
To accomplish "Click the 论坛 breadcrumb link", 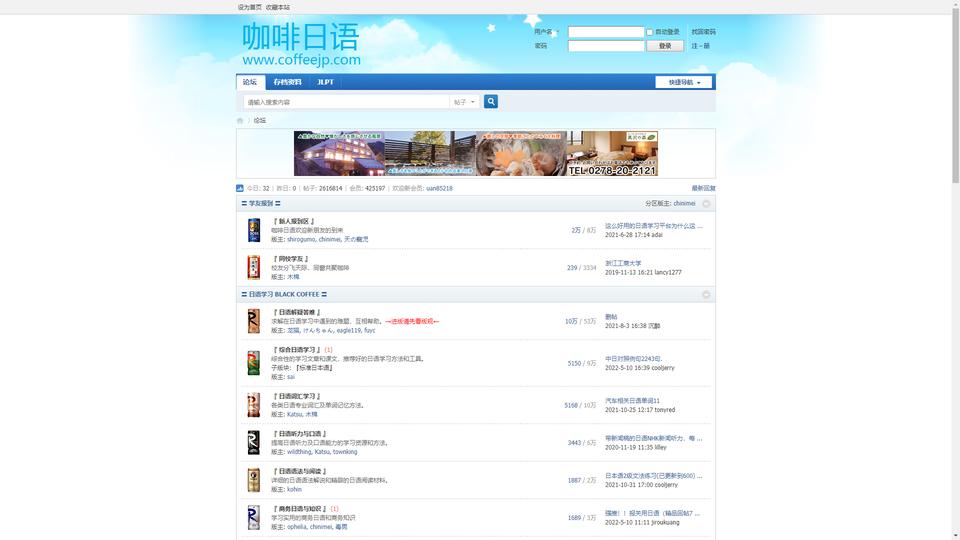I will tap(260, 121).
